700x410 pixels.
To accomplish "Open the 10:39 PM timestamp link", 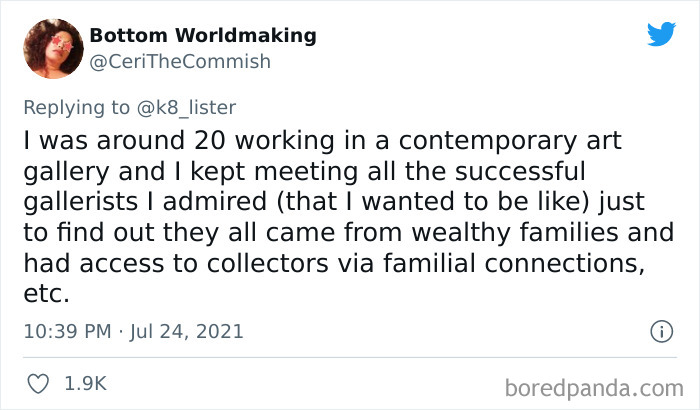I will tap(67, 331).
